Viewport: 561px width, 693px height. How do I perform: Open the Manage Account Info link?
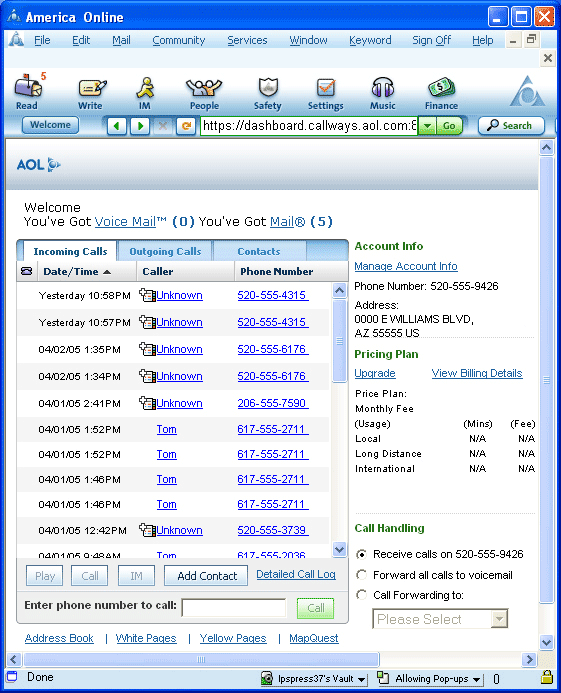[x=406, y=266]
